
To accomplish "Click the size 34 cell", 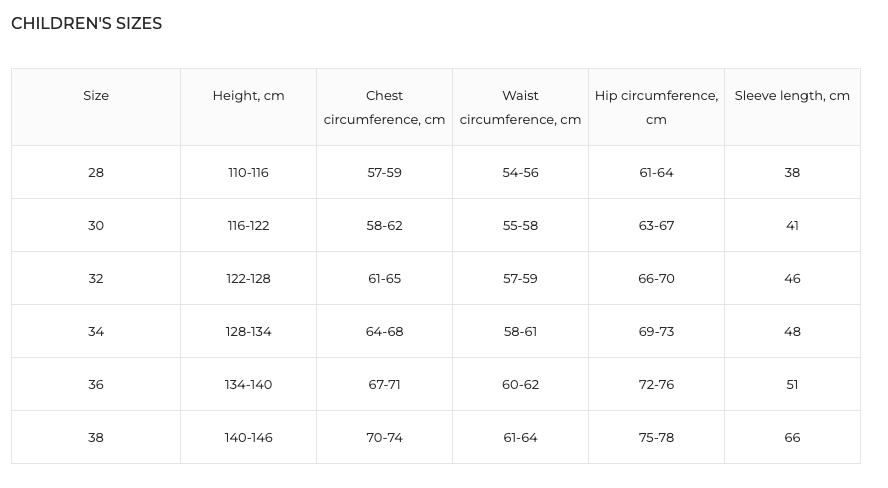I will point(96,332).
